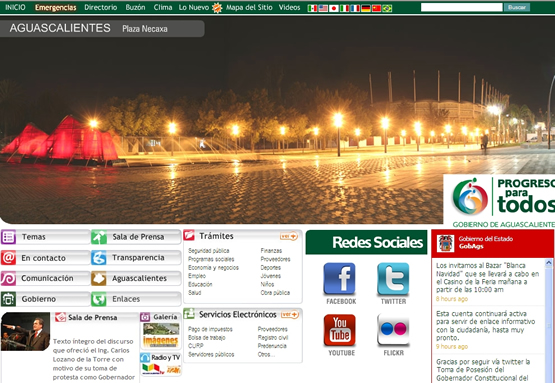
Task: Focus the top search text field
Action: pyautogui.click(x=462, y=7)
